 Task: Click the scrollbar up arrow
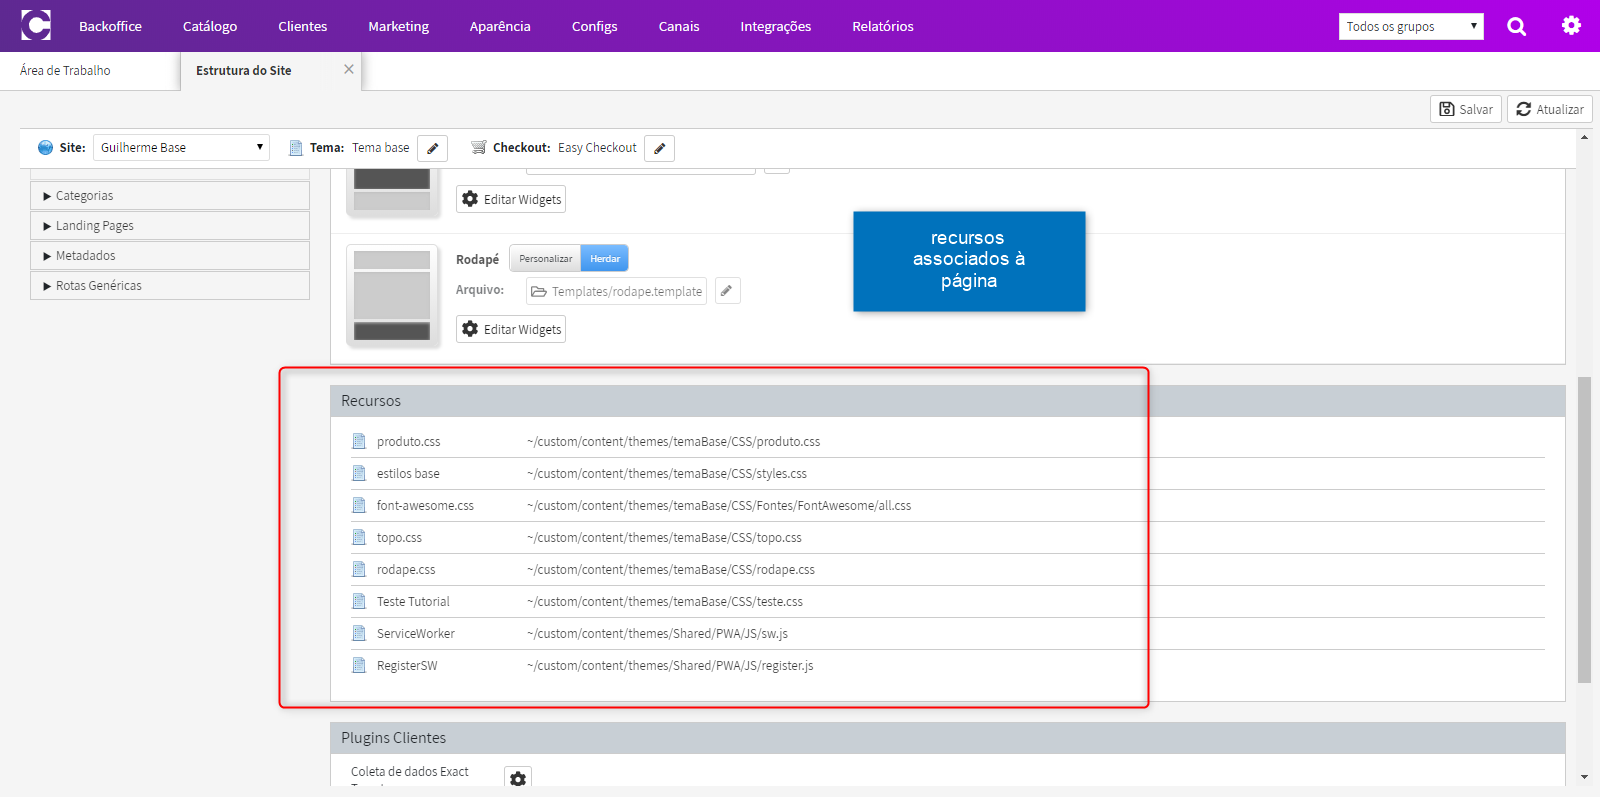click(x=1584, y=138)
